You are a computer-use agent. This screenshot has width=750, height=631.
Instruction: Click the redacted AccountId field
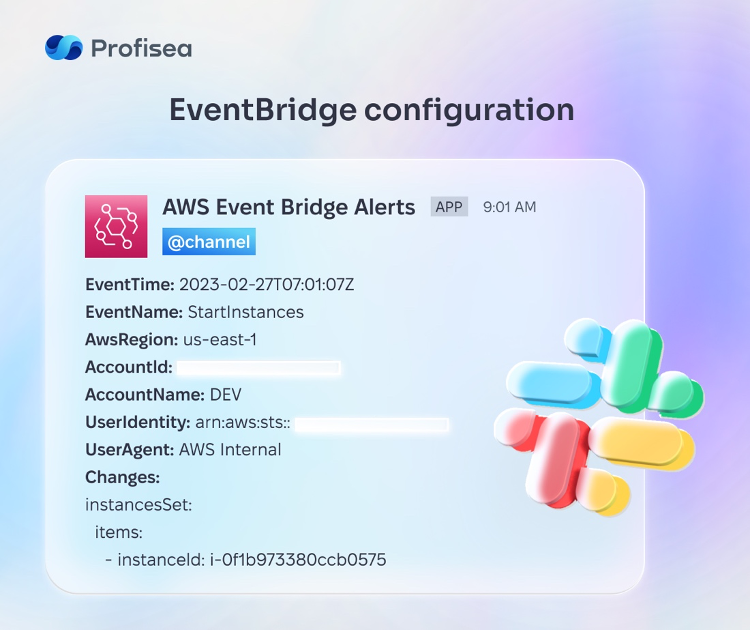coord(259,368)
